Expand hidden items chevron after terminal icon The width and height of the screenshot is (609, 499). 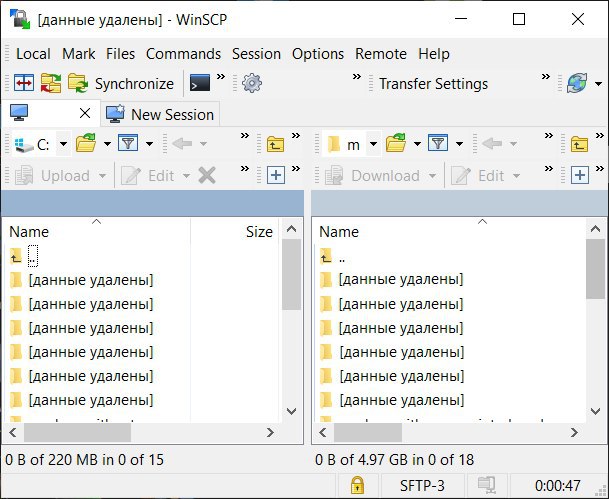click(221, 77)
